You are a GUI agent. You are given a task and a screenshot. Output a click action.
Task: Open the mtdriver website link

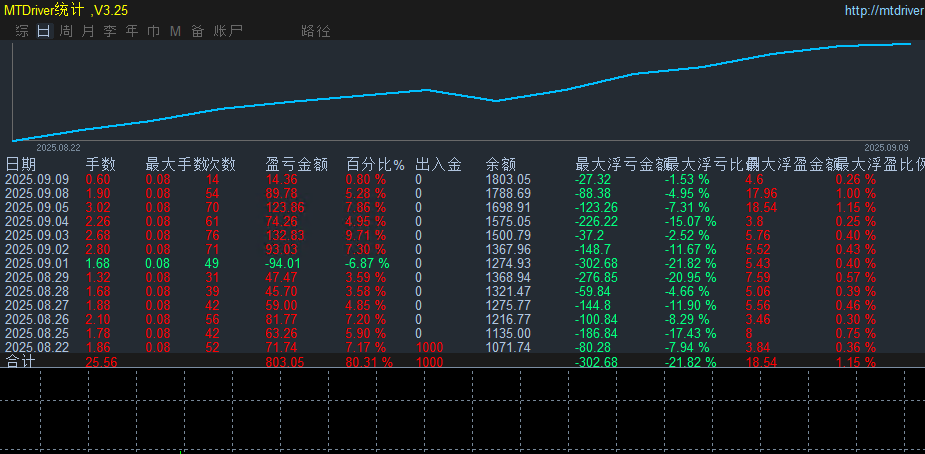[884, 11]
